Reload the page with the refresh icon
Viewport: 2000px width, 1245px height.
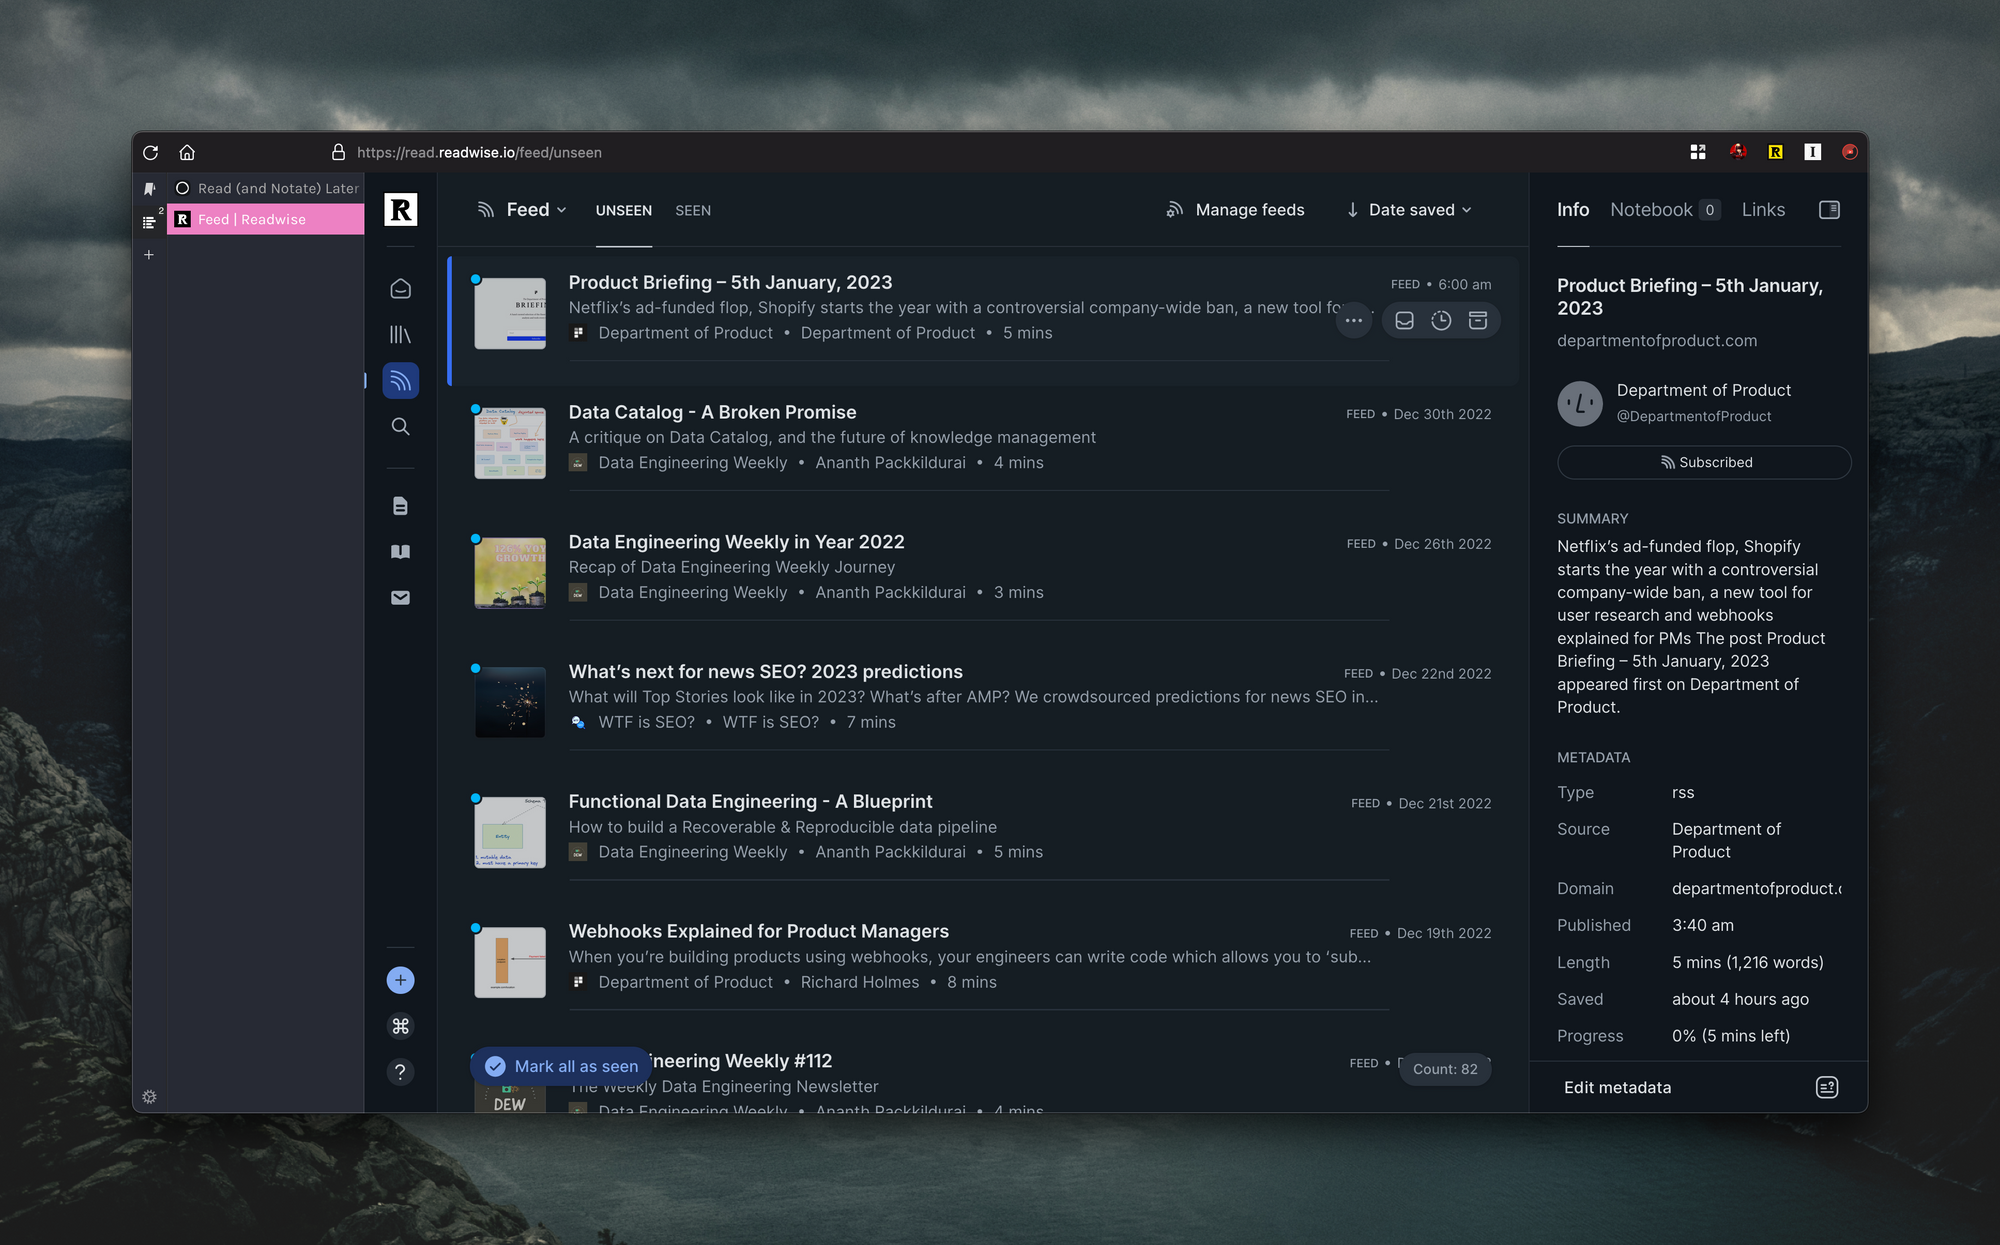(151, 152)
